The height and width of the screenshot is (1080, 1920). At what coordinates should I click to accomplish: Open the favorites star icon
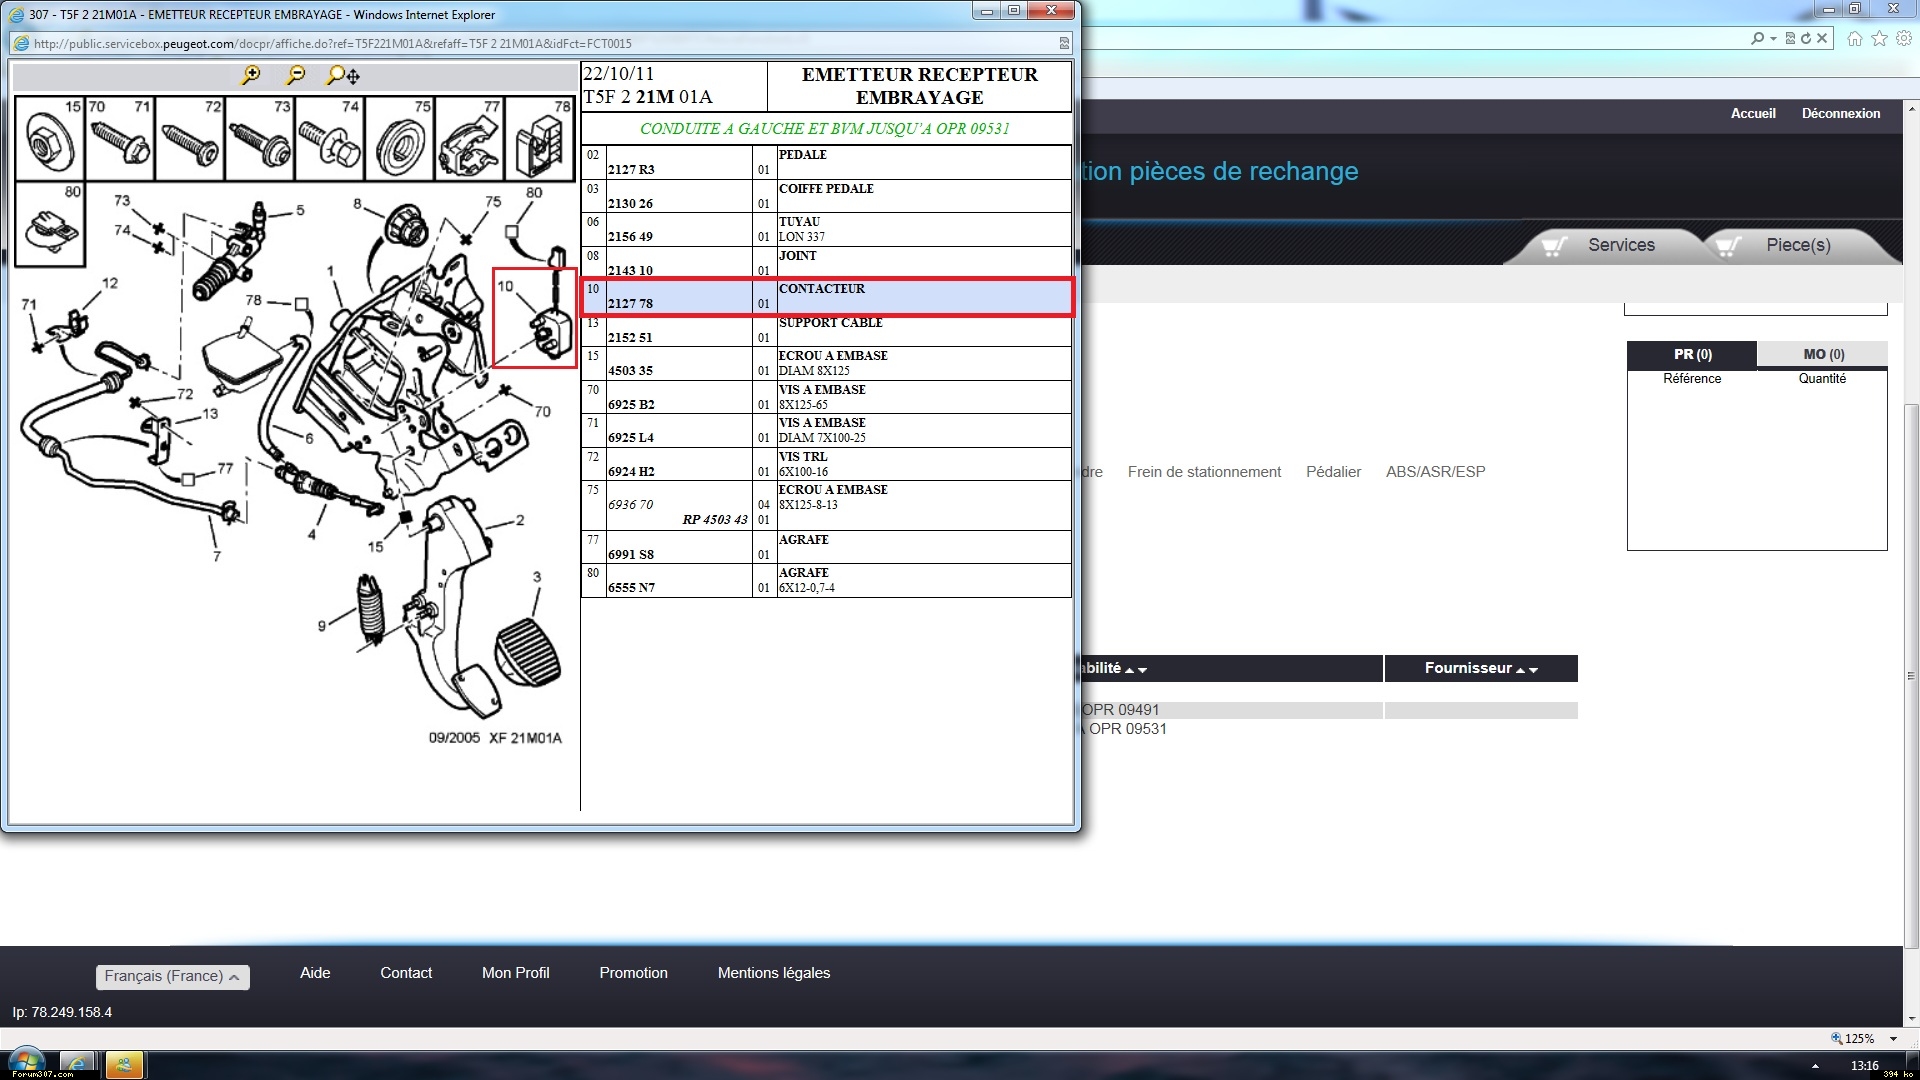(1879, 38)
